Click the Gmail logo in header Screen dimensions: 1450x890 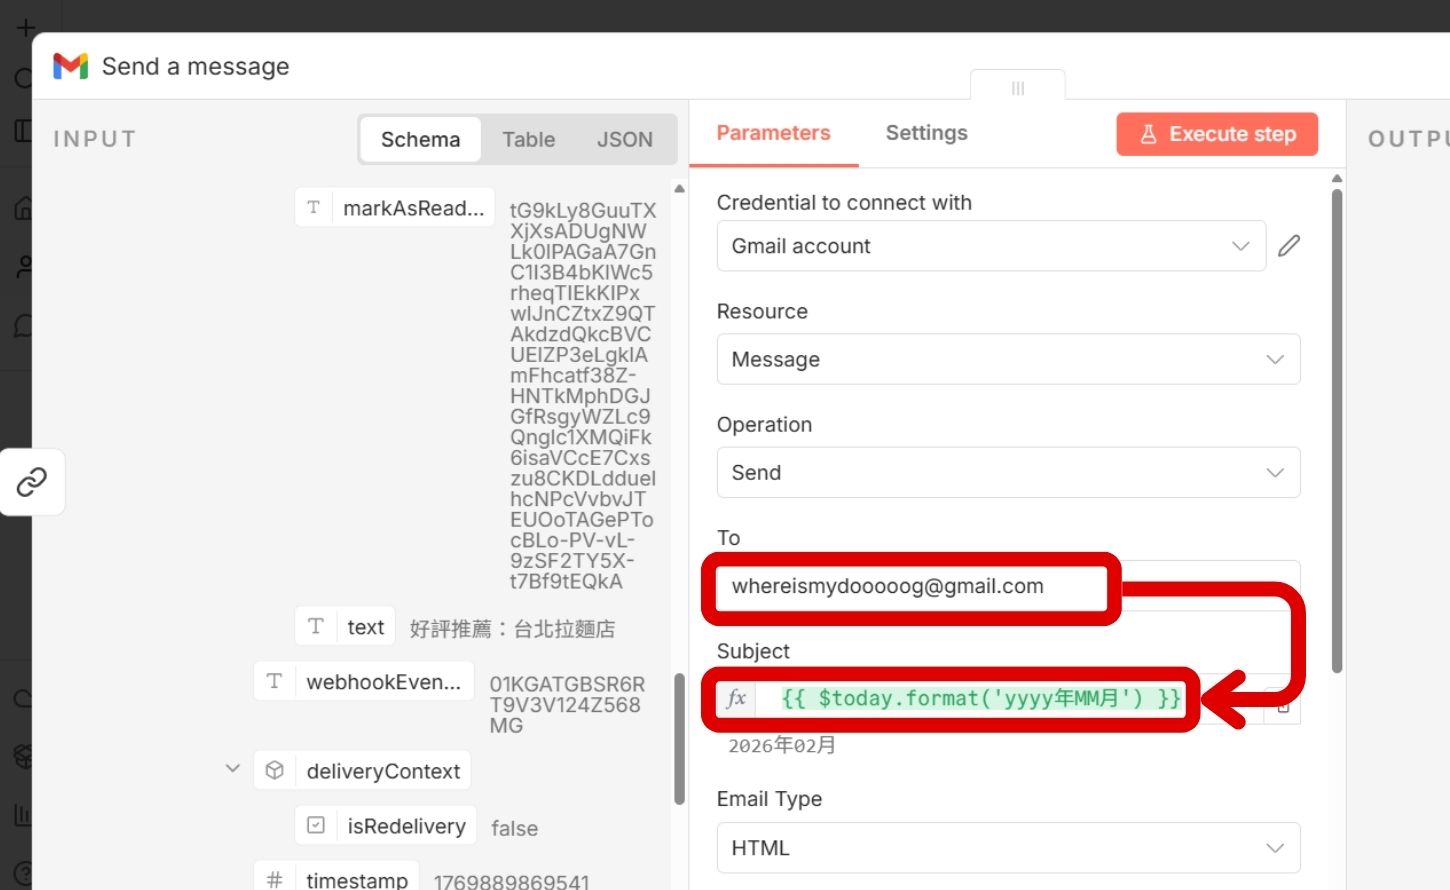click(70, 66)
